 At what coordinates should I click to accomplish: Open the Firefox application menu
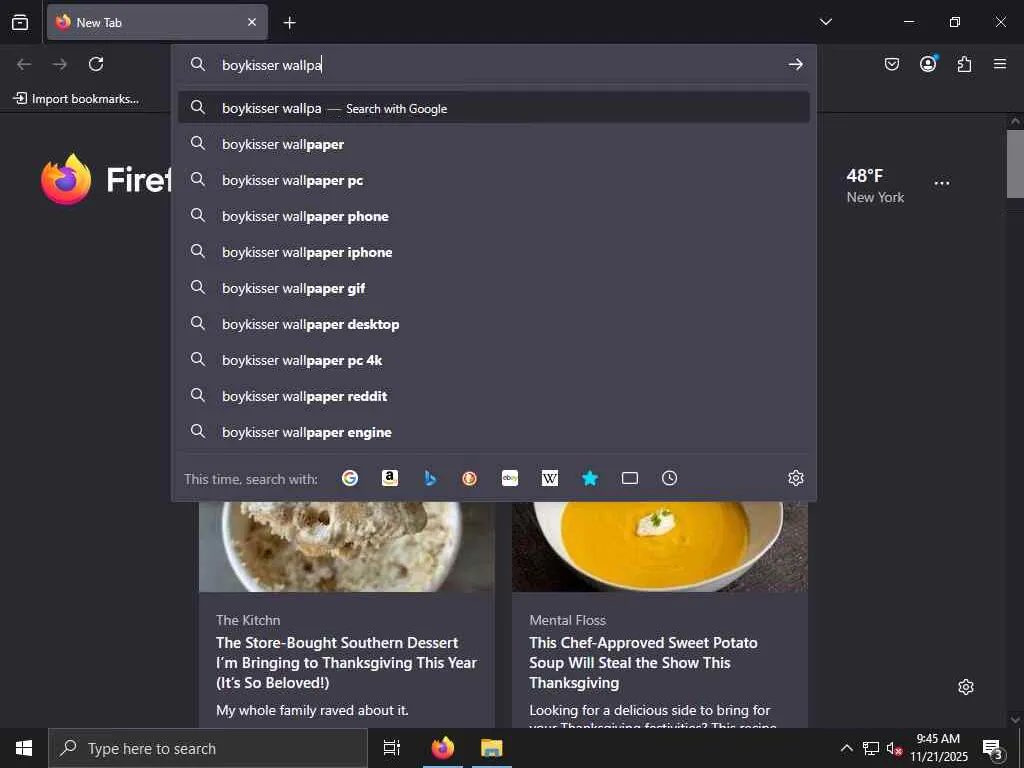point(1000,64)
